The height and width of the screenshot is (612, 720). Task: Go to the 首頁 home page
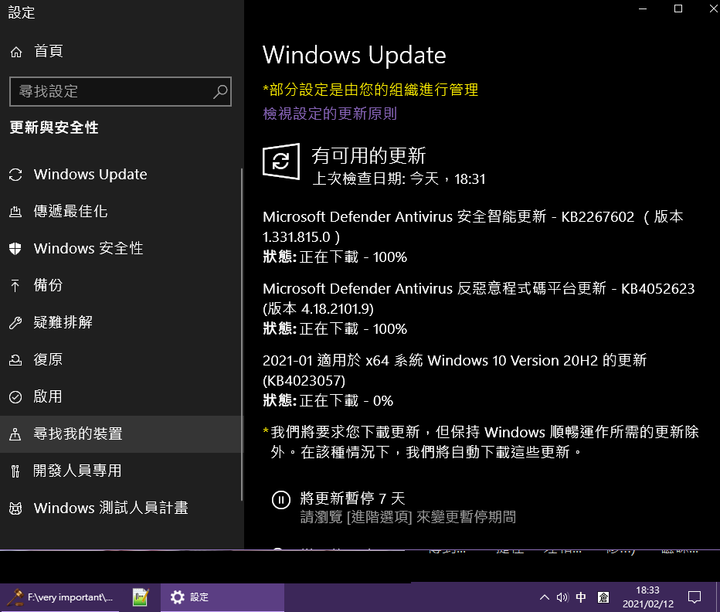click(48, 51)
